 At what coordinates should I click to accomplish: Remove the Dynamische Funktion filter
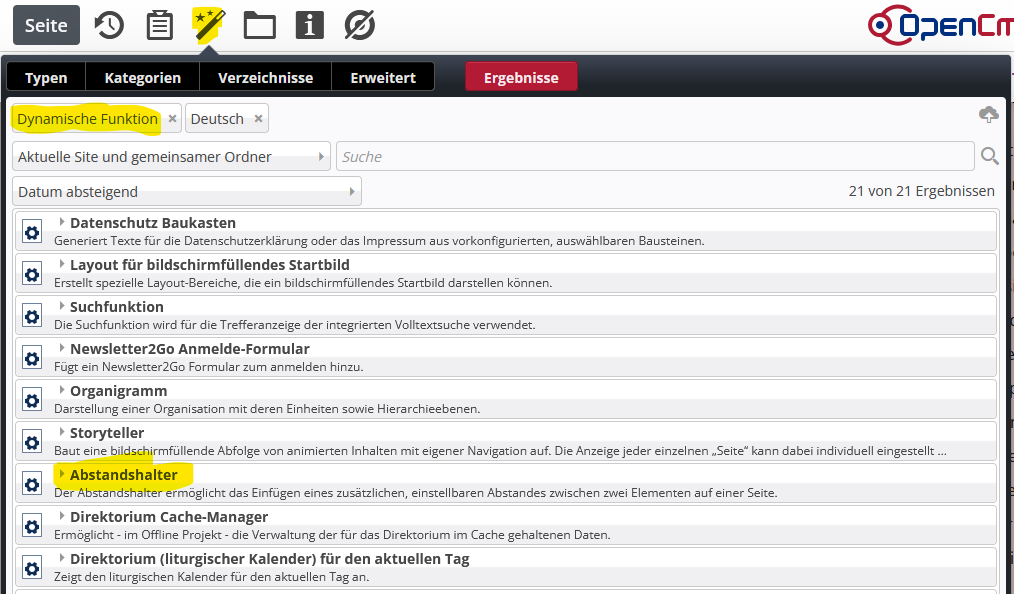pos(172,119)
